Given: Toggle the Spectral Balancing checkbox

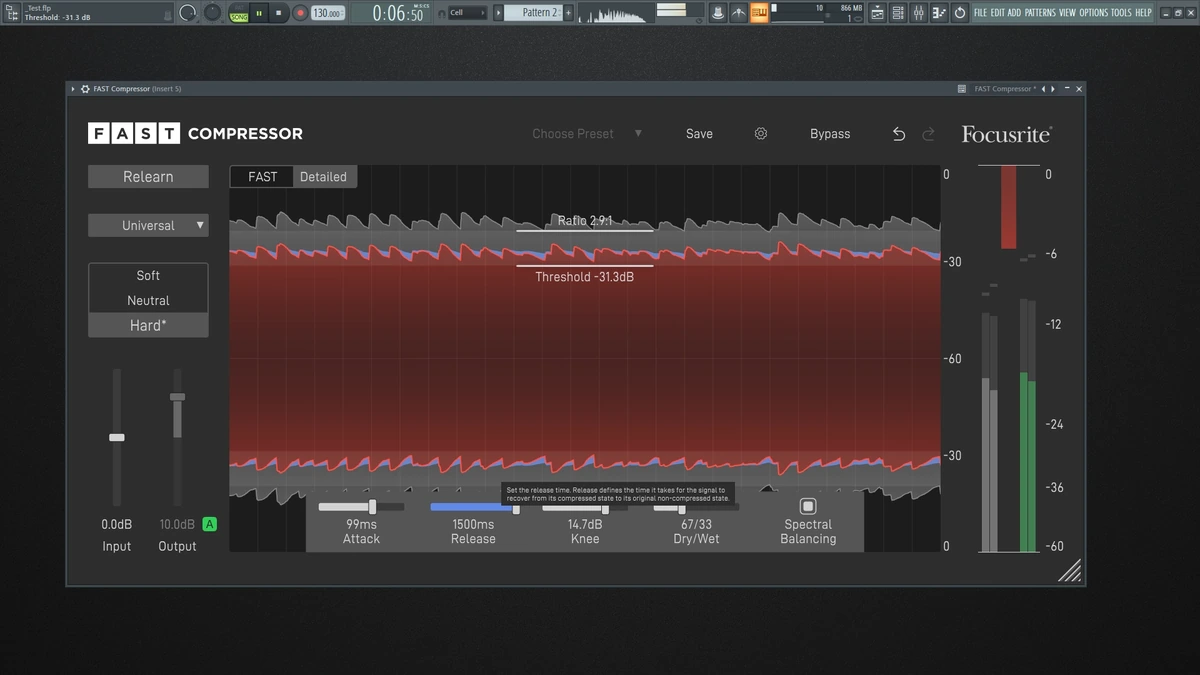Looking at the screenshot, I should coord(808,506).
